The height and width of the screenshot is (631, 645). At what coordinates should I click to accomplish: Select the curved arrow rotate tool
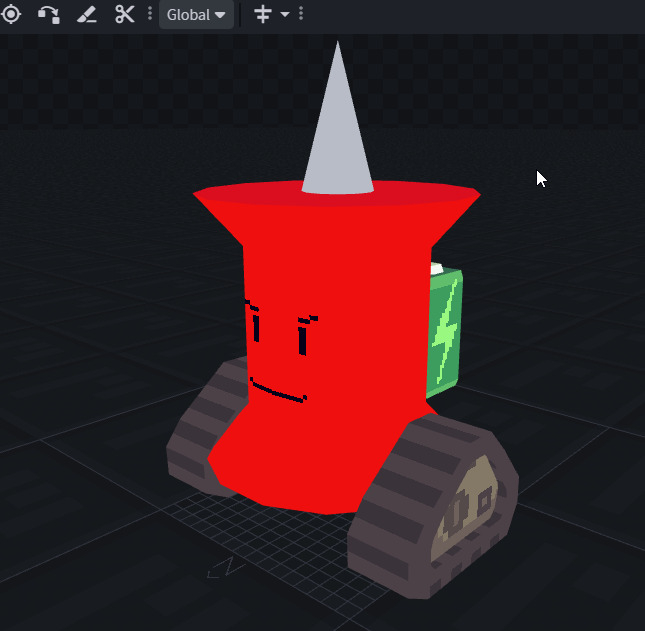(48, 15)
